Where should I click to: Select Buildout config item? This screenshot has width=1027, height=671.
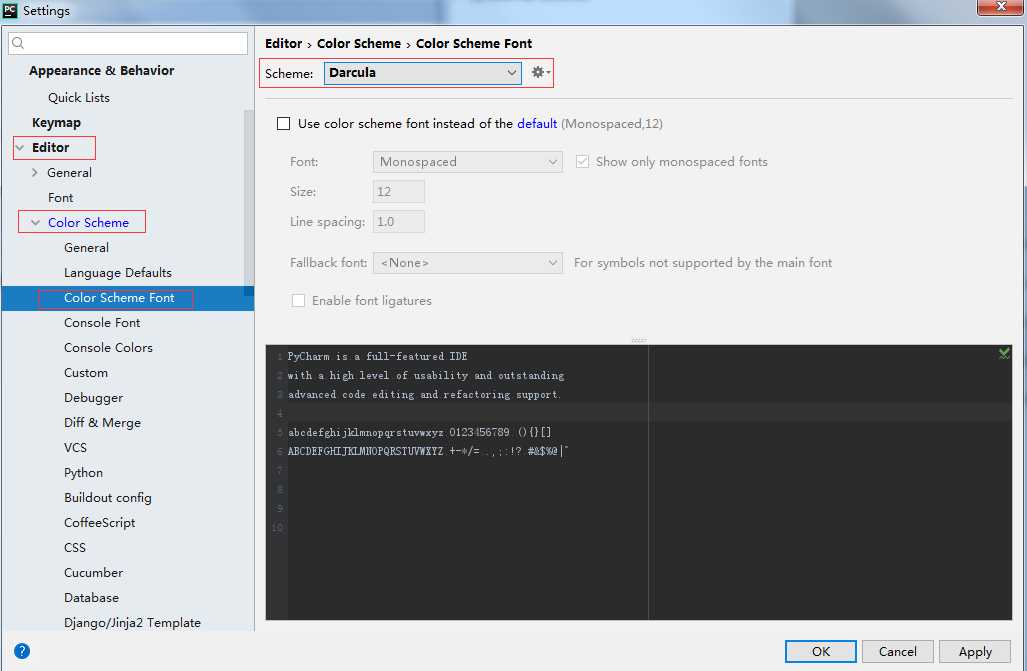tap(107, 497)
